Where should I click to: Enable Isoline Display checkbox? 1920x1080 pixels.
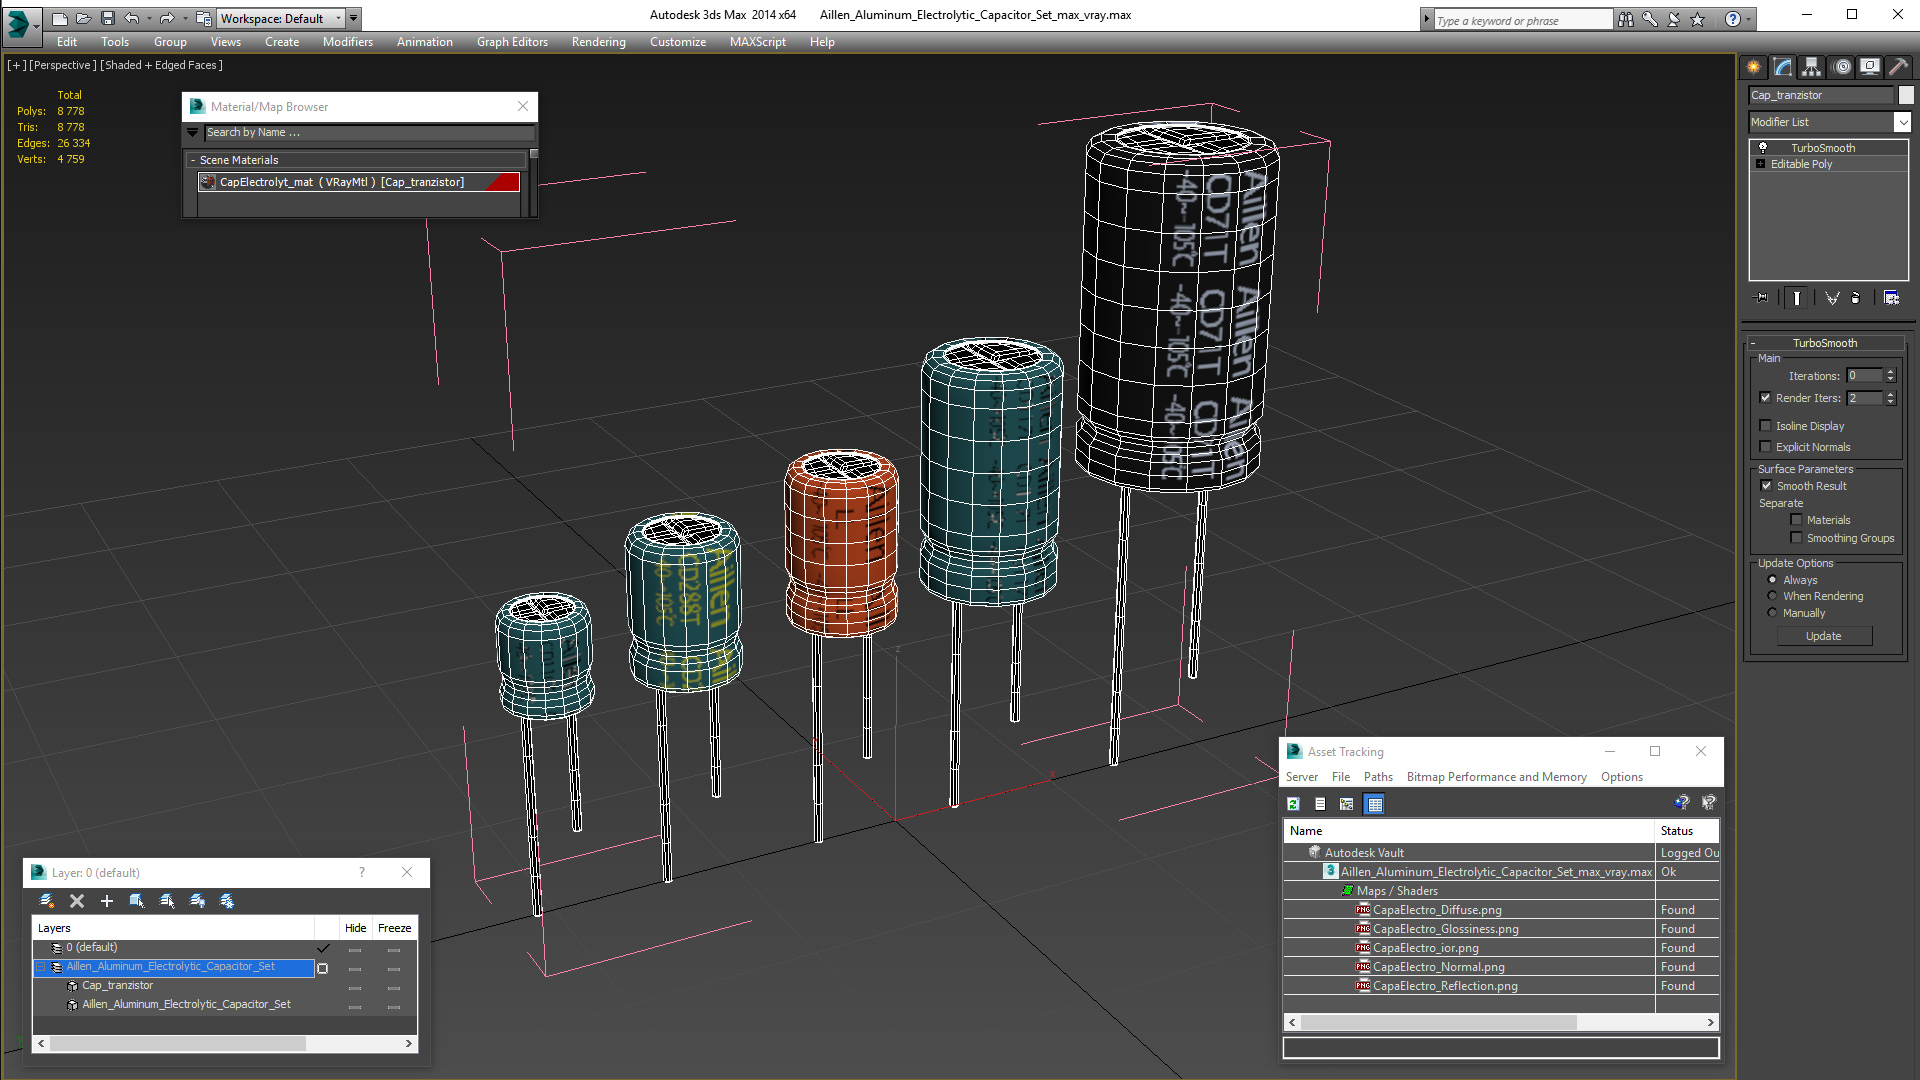click(1766, 426)
